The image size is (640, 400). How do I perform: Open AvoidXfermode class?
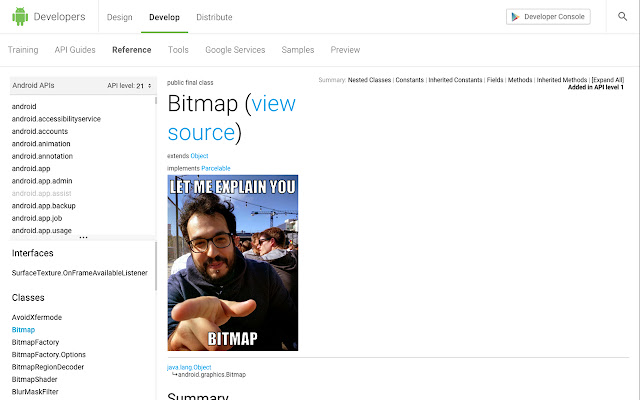(37, 317)
